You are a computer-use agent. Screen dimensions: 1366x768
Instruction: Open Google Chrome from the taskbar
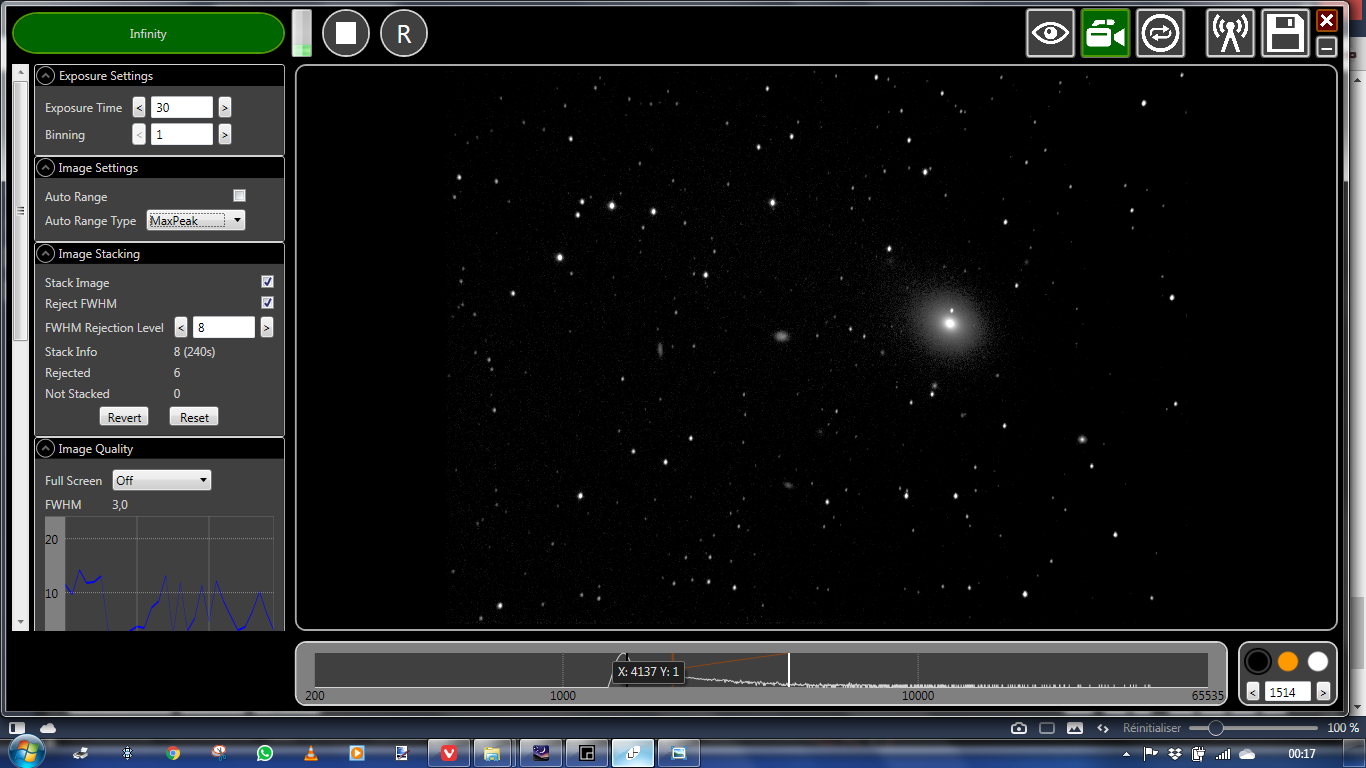173,753
